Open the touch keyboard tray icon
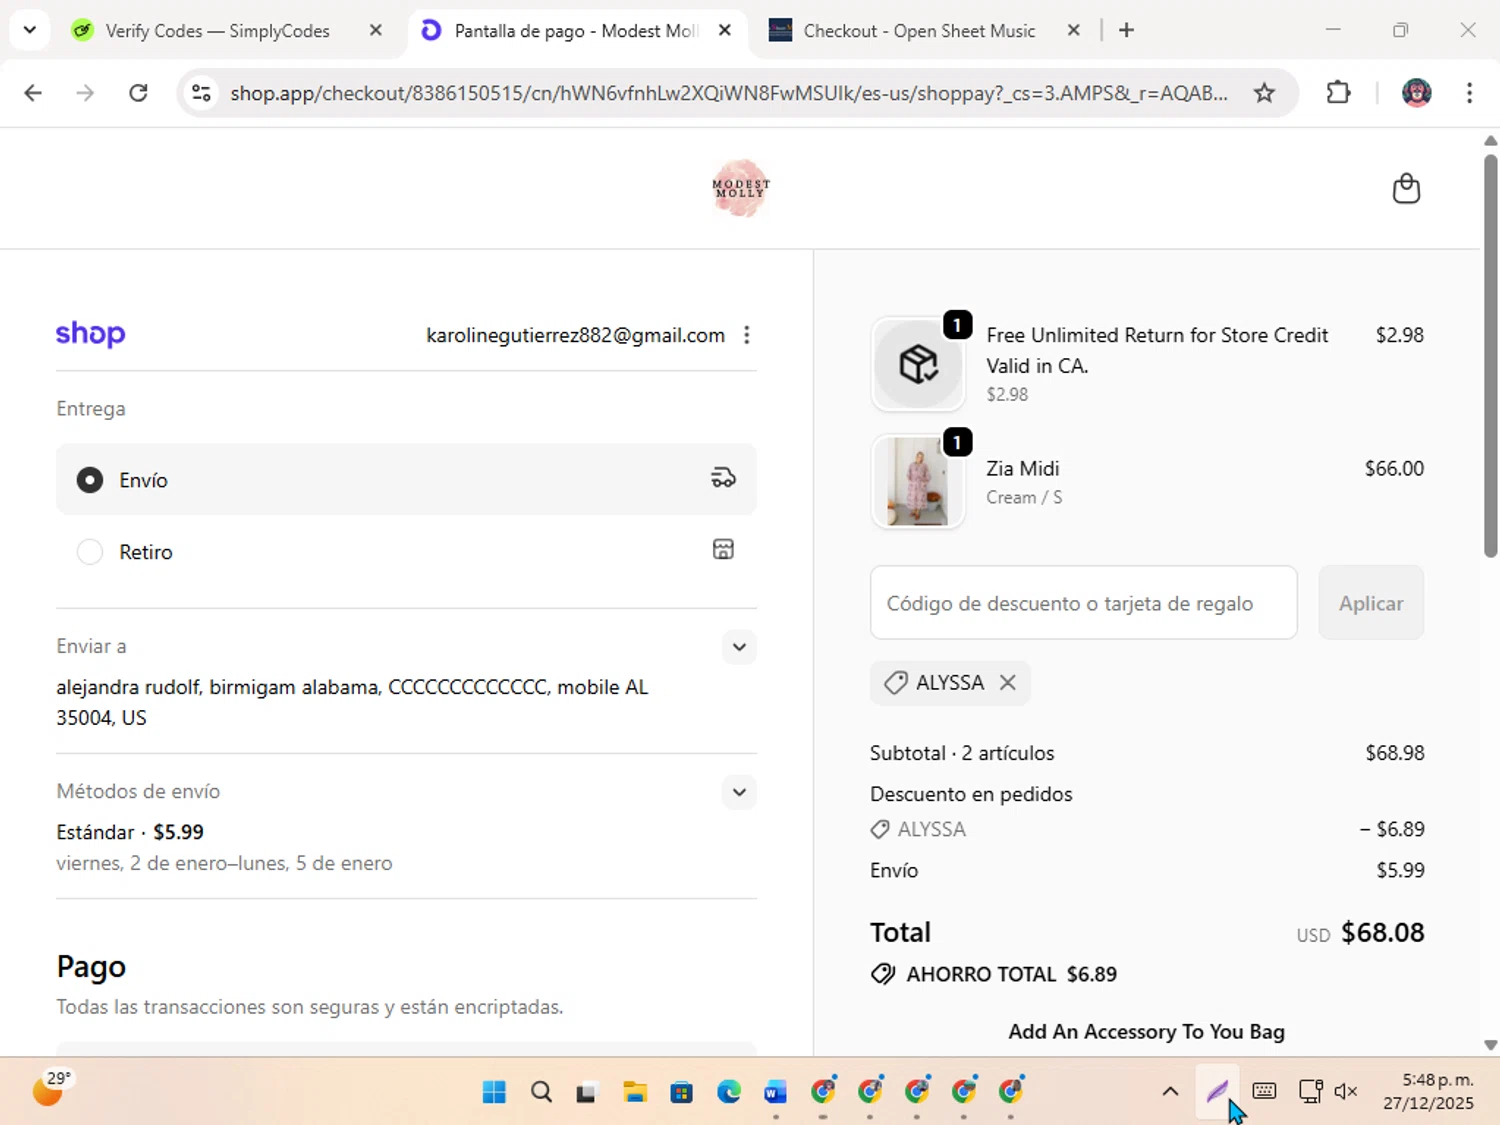This screenshot has width=1500, height=1125. click(1264, 1091)
